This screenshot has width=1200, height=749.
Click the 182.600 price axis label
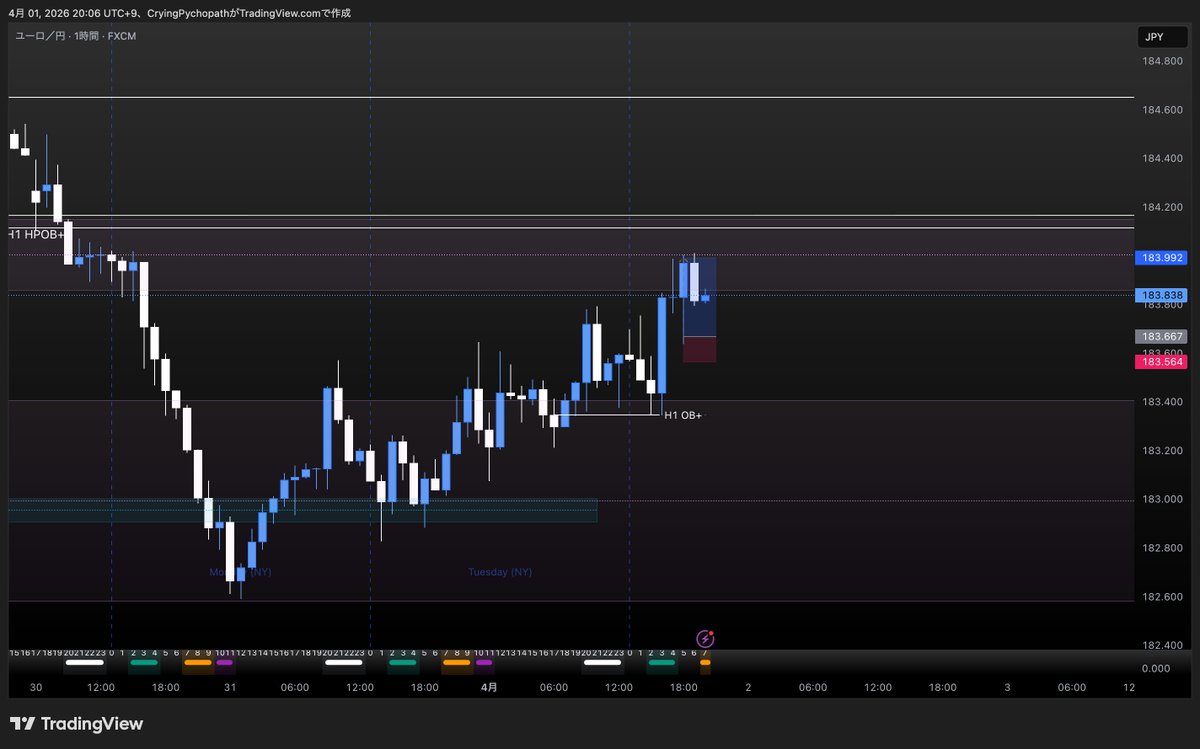(1162, 597)
